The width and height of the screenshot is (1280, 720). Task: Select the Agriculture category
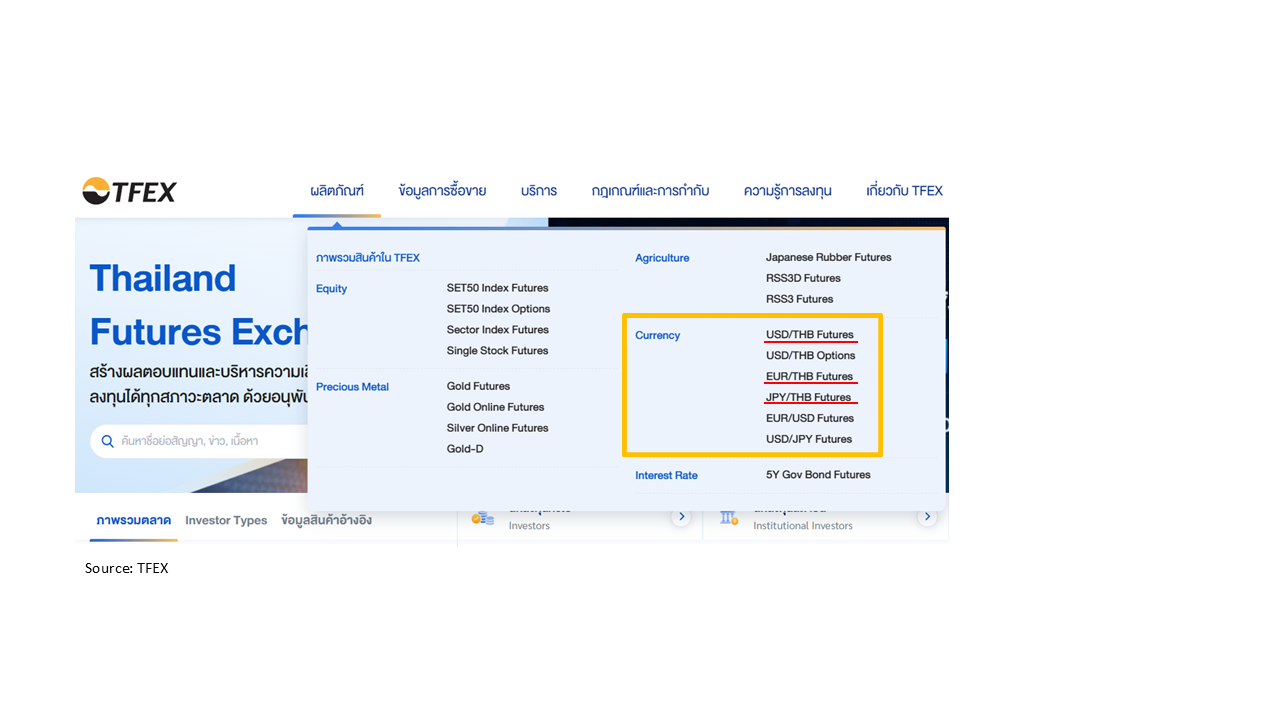pyautogui.click(x=662, y=258)
